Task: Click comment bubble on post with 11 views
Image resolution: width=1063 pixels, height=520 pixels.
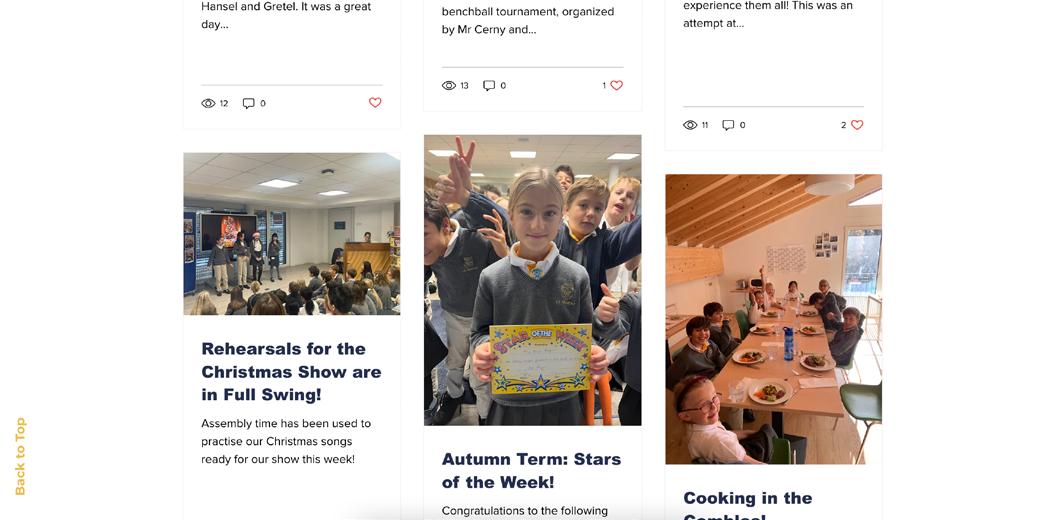Action: (728, 125)
